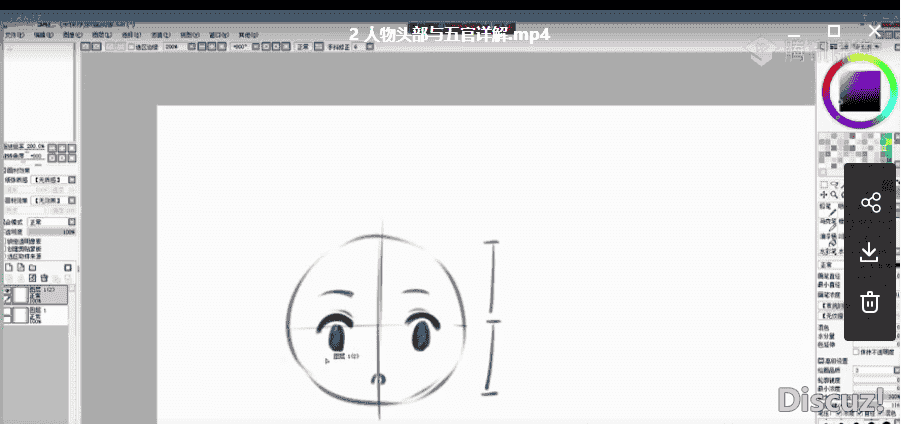Select the move tool

pos(823,195)
